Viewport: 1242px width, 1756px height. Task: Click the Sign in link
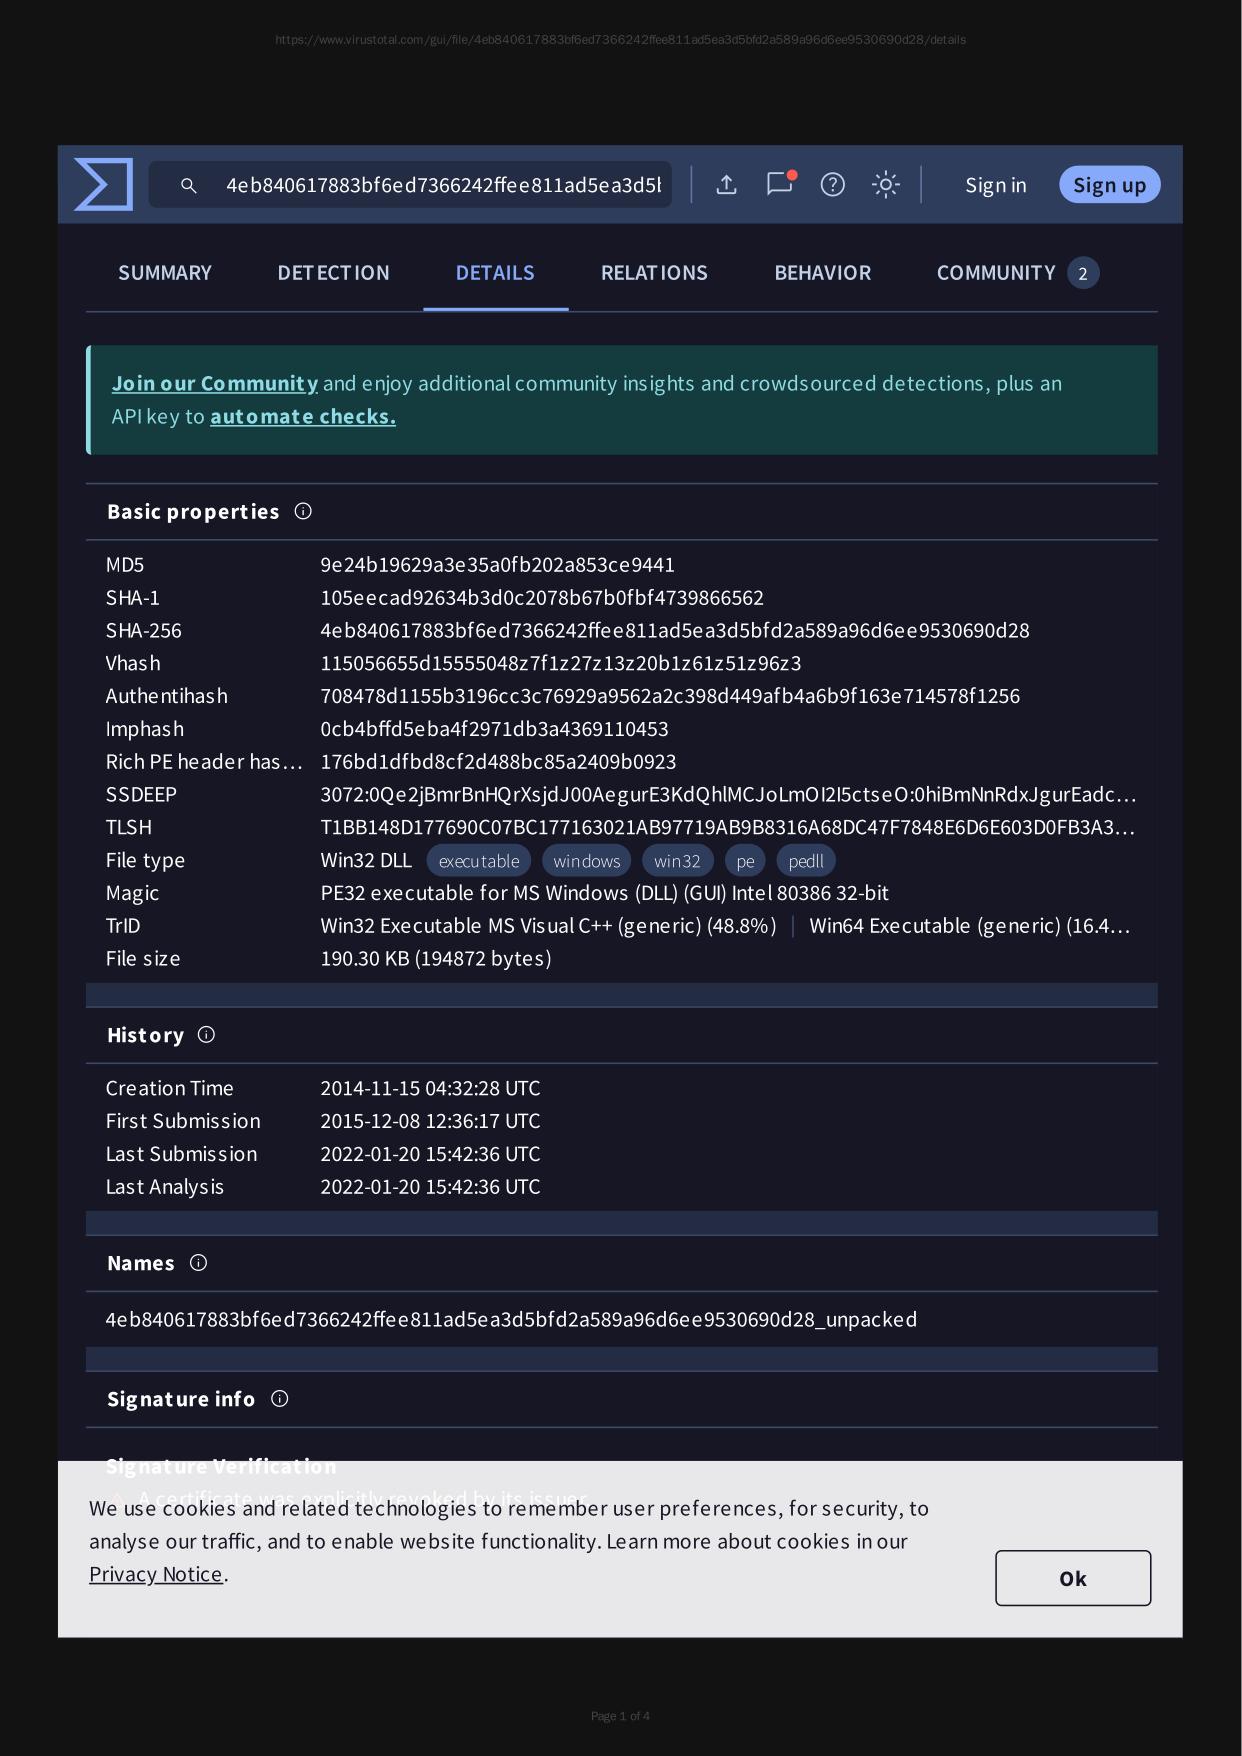coord(995,185)
